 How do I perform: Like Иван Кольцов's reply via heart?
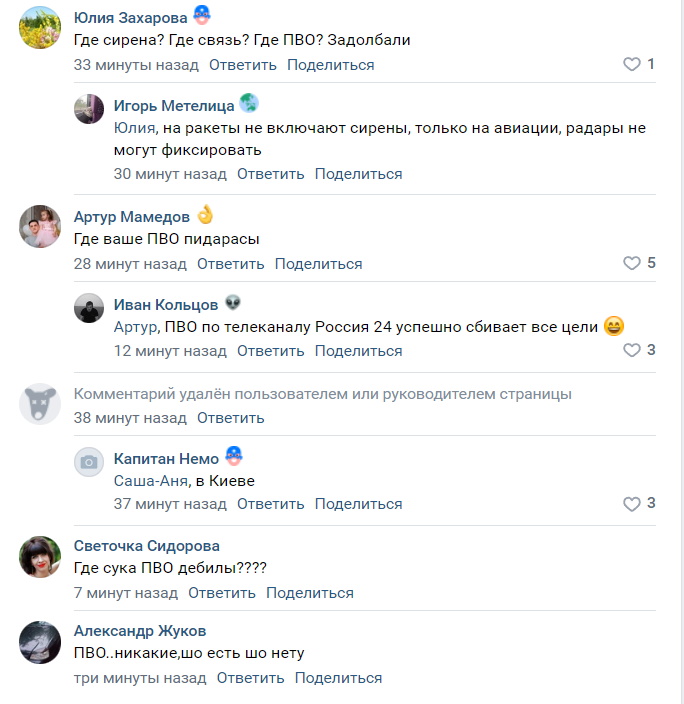click(x=631, y=350)
